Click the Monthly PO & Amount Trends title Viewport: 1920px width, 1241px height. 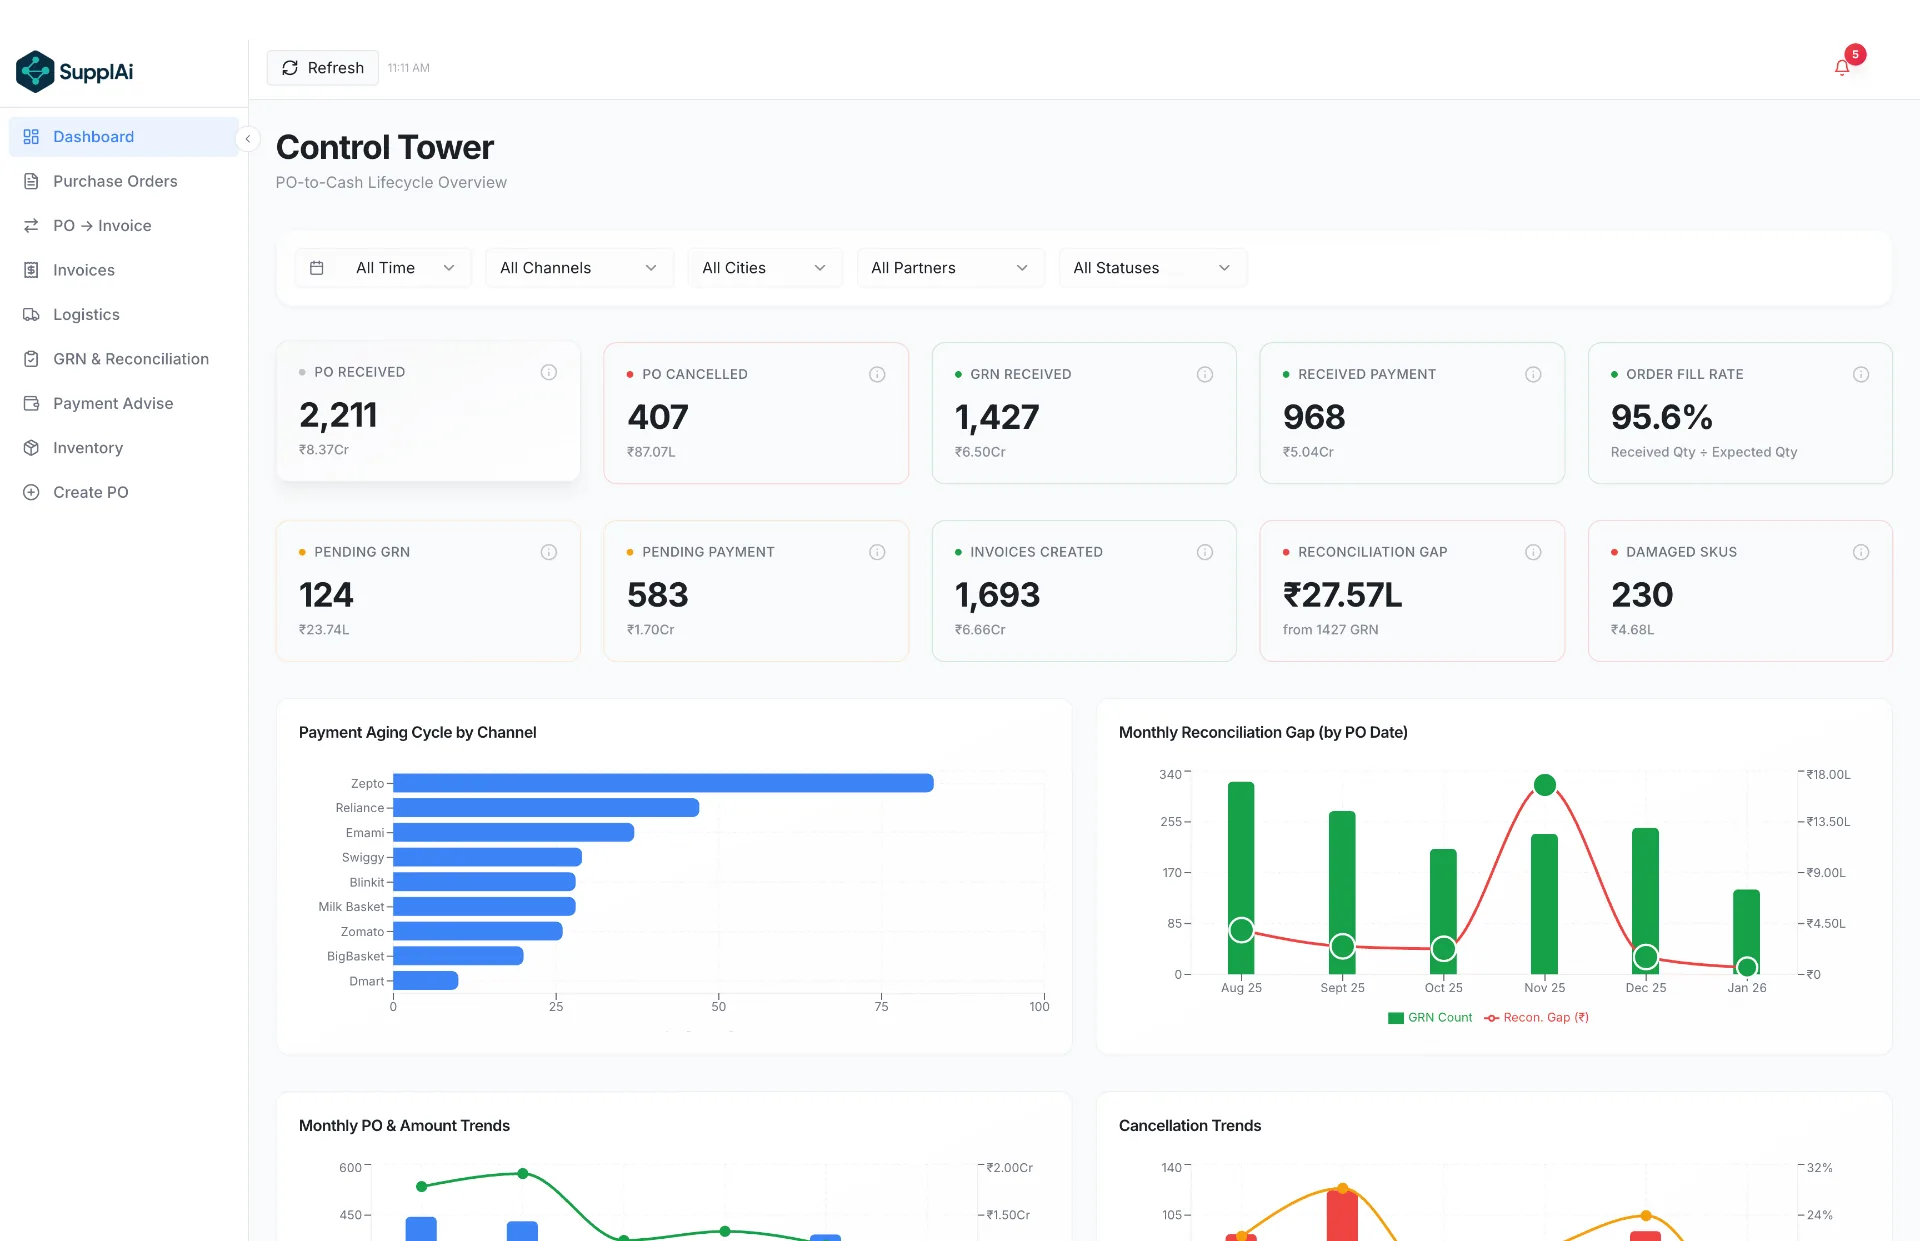point(404,1126)
